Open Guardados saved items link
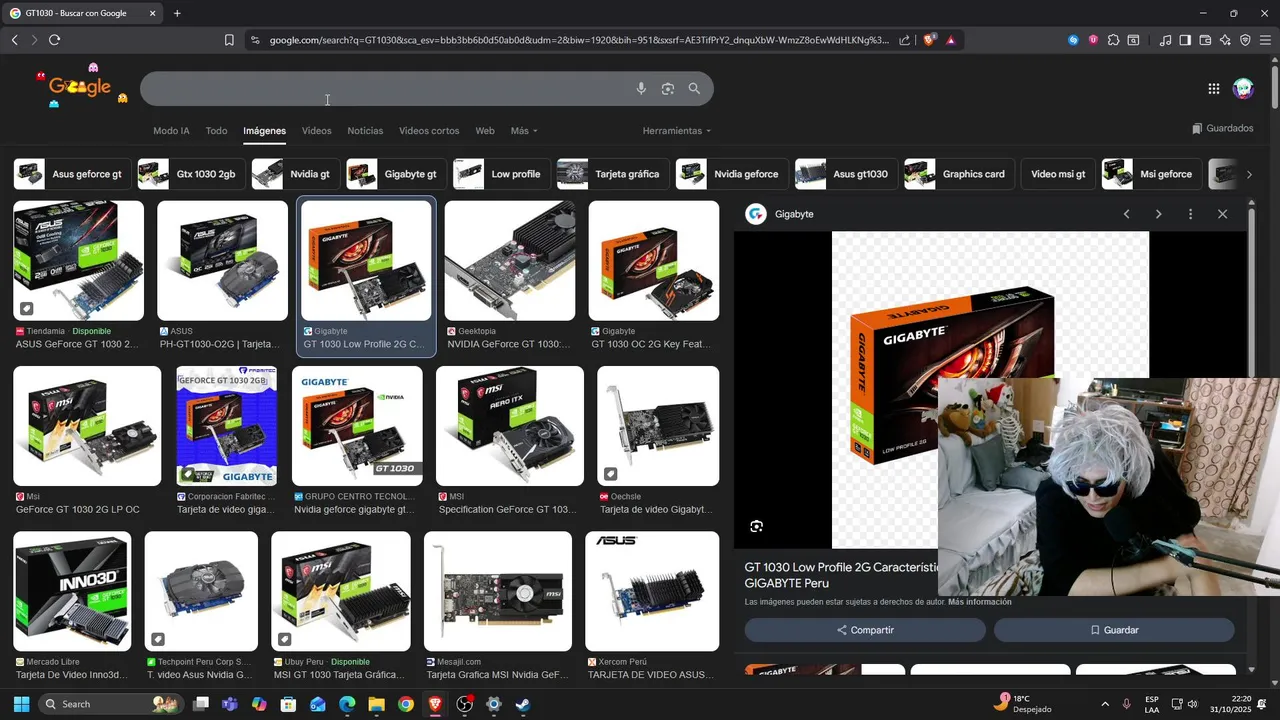 point(1222,128)
